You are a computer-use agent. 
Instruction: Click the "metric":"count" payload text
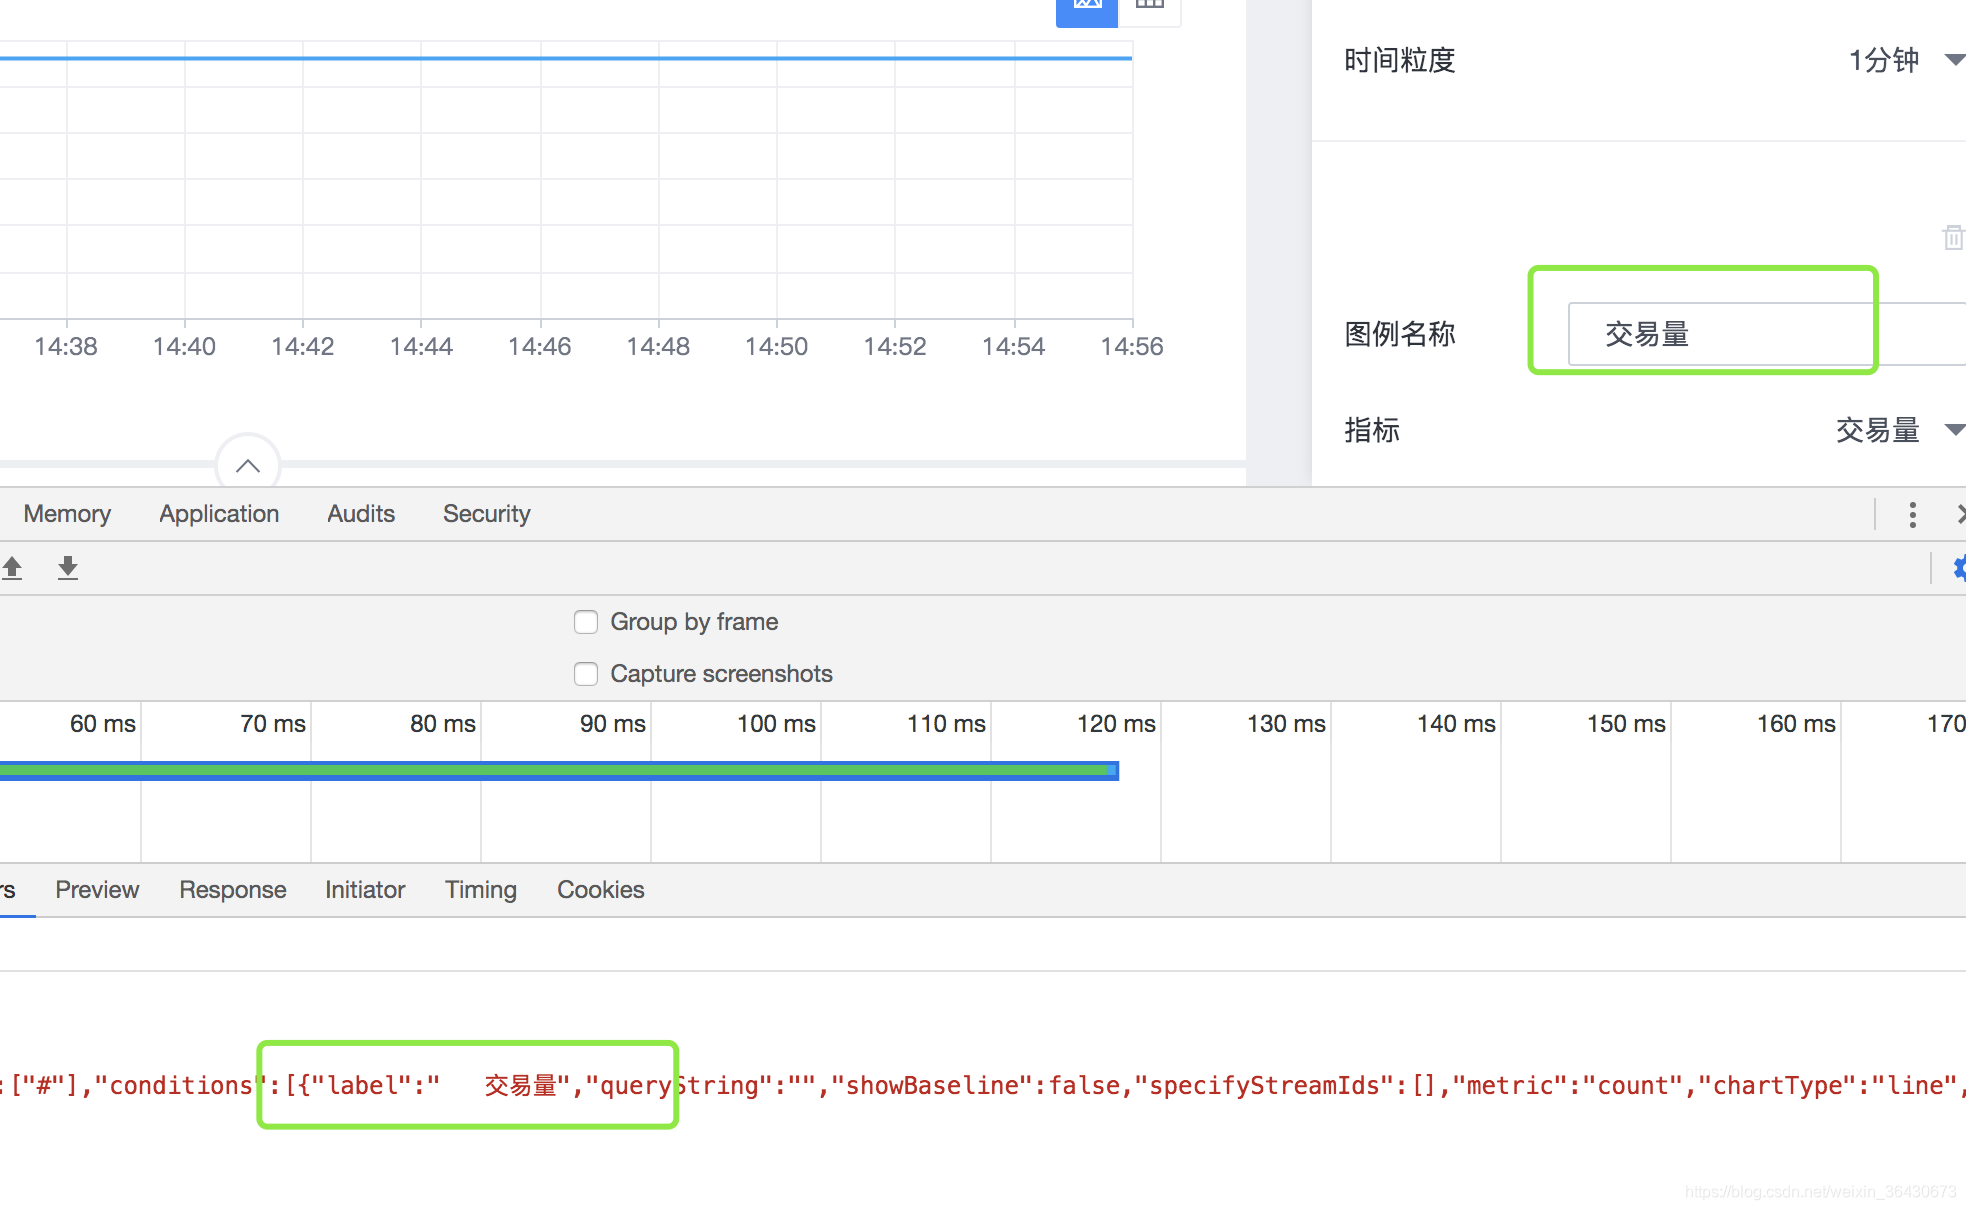pyautogui.click(x=1567, y=1086)
